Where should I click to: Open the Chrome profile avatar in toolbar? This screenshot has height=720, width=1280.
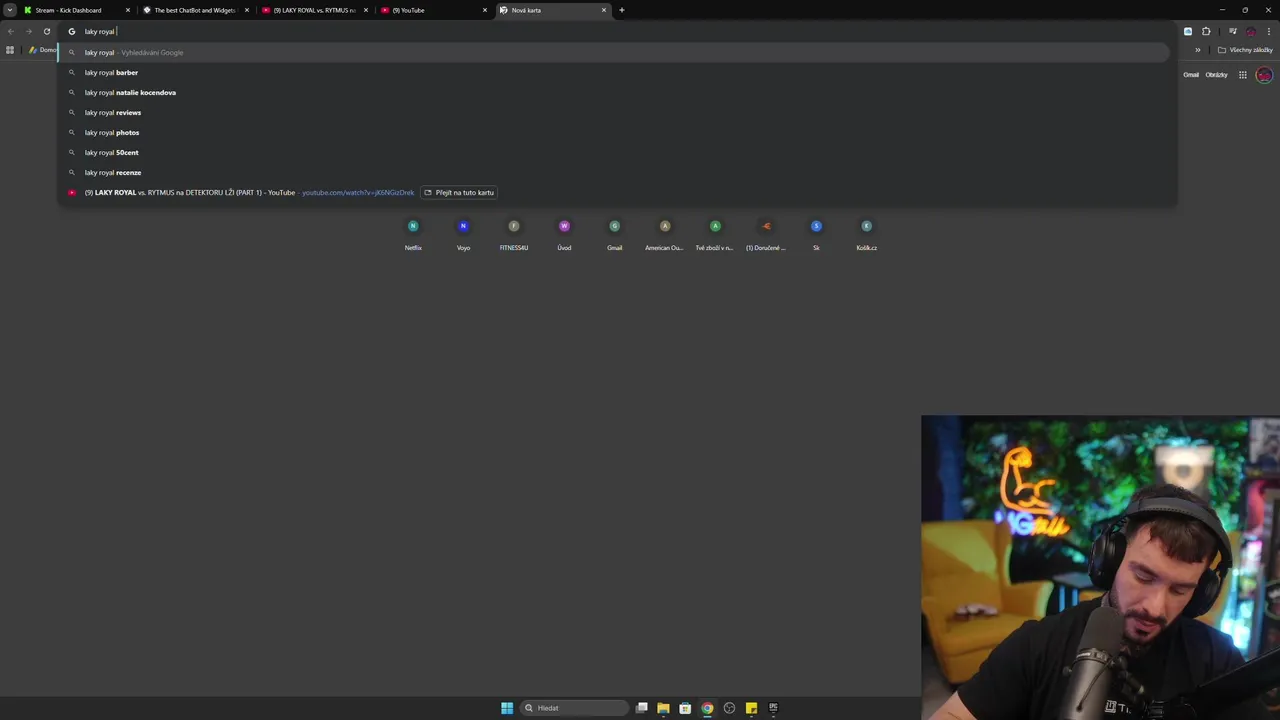[x=1250, y=31]
